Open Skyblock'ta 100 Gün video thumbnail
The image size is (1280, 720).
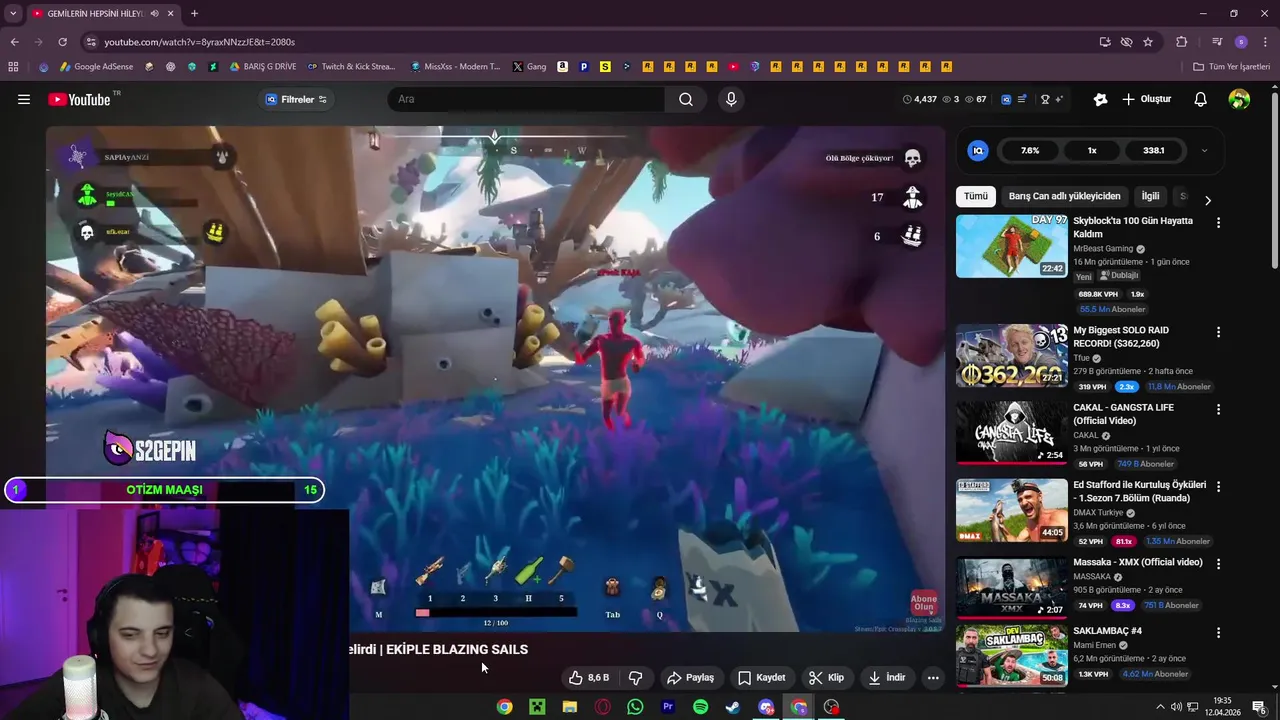(x=1011, y=246)
